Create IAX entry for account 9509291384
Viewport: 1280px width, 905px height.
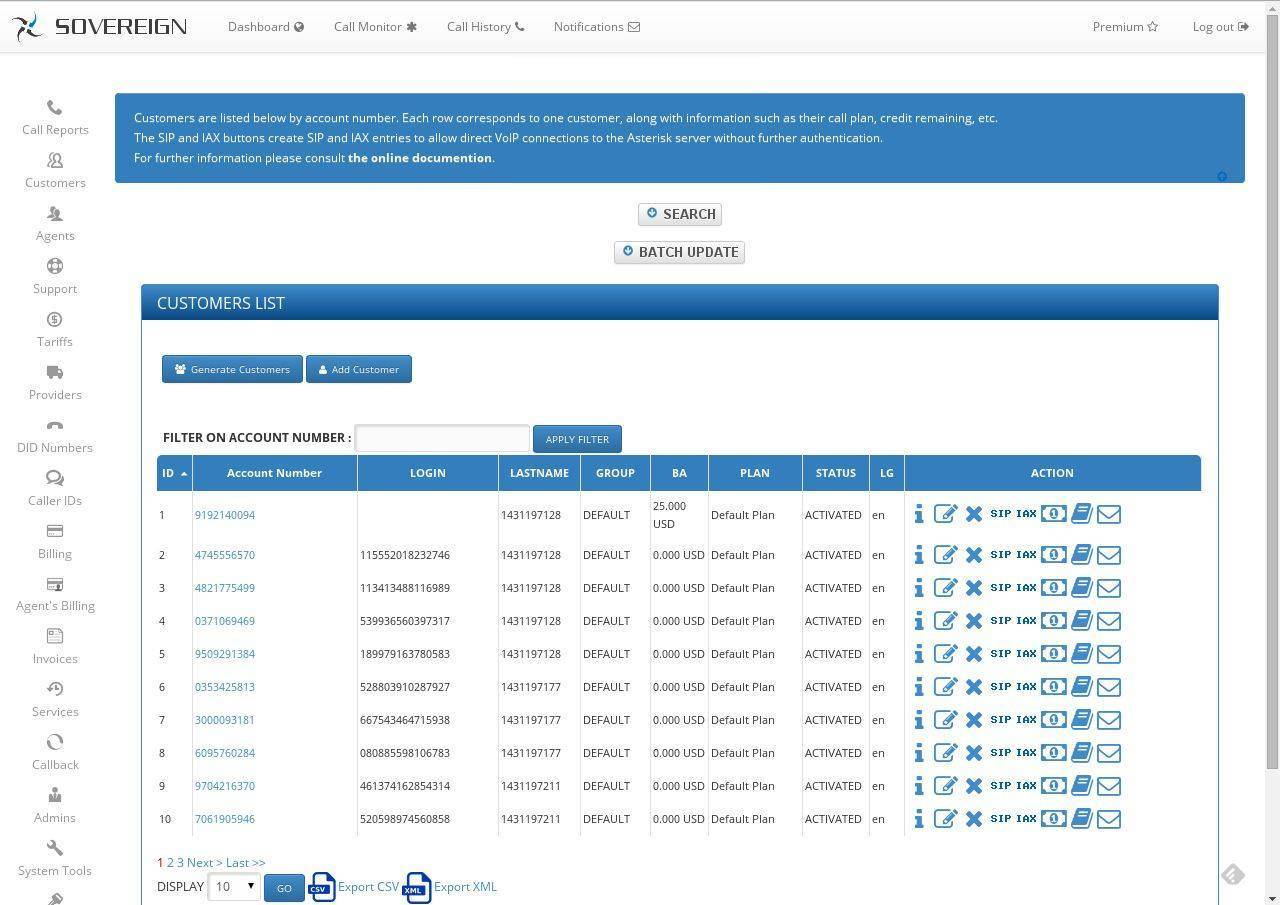(1026, 653)
